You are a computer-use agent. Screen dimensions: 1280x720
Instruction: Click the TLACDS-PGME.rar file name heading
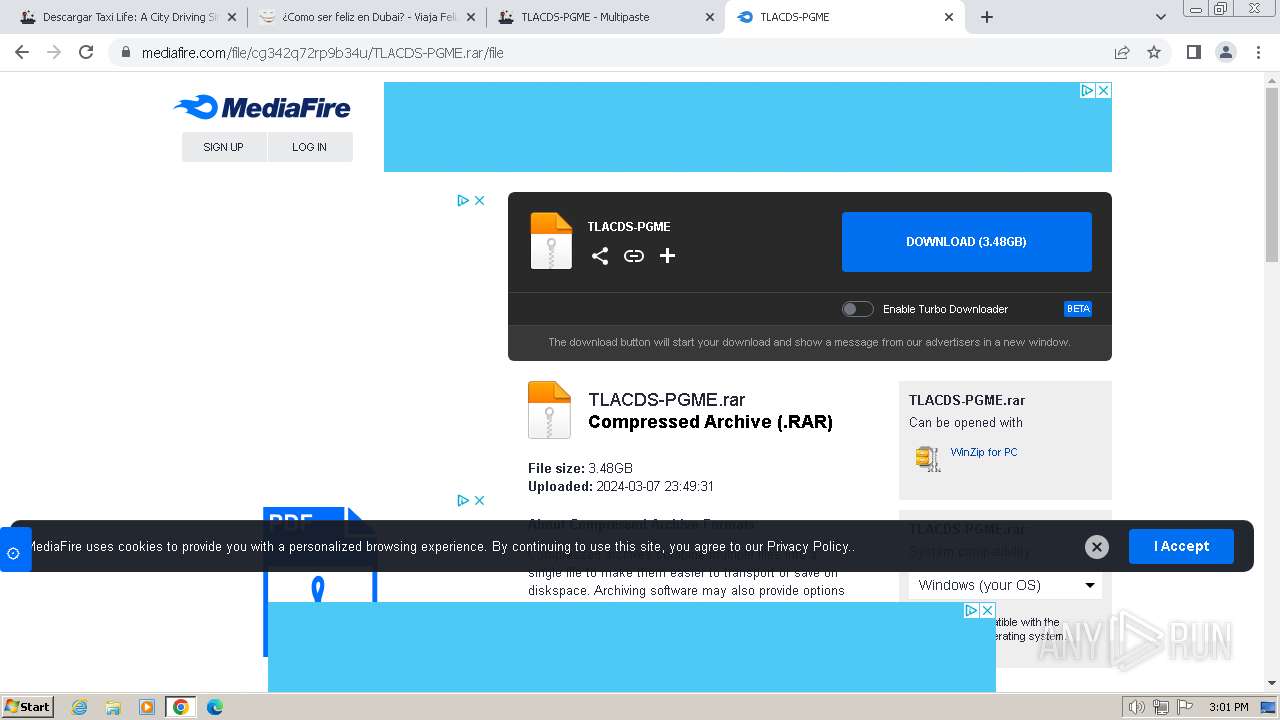[667, 400]
